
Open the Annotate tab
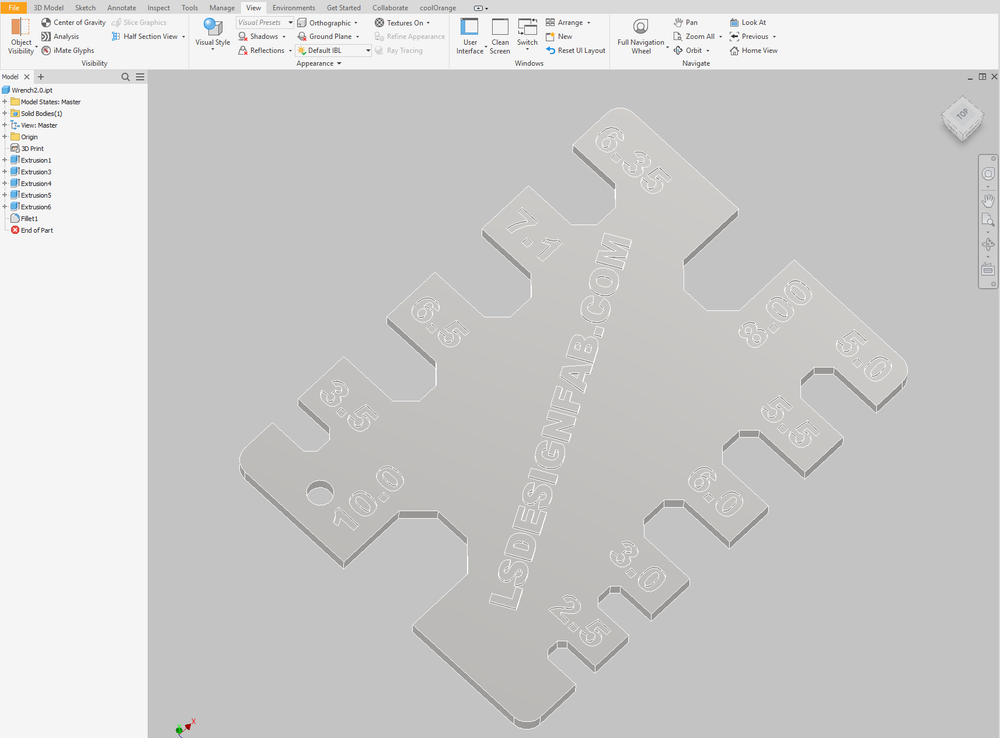point(121,8)
